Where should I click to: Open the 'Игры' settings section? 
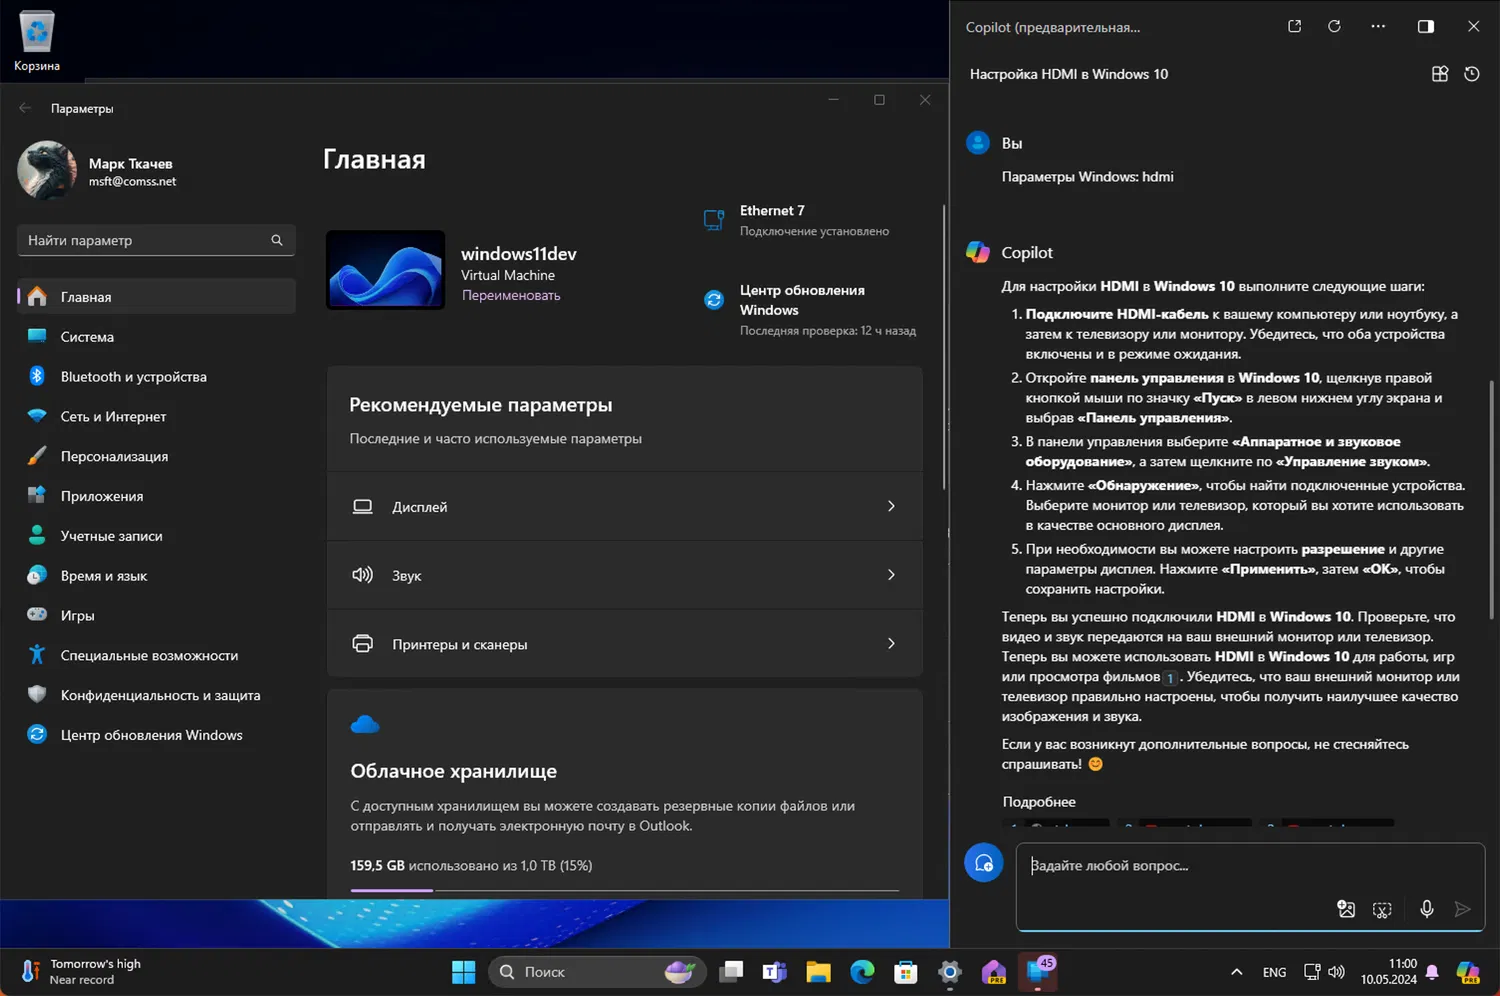point(156,615)
